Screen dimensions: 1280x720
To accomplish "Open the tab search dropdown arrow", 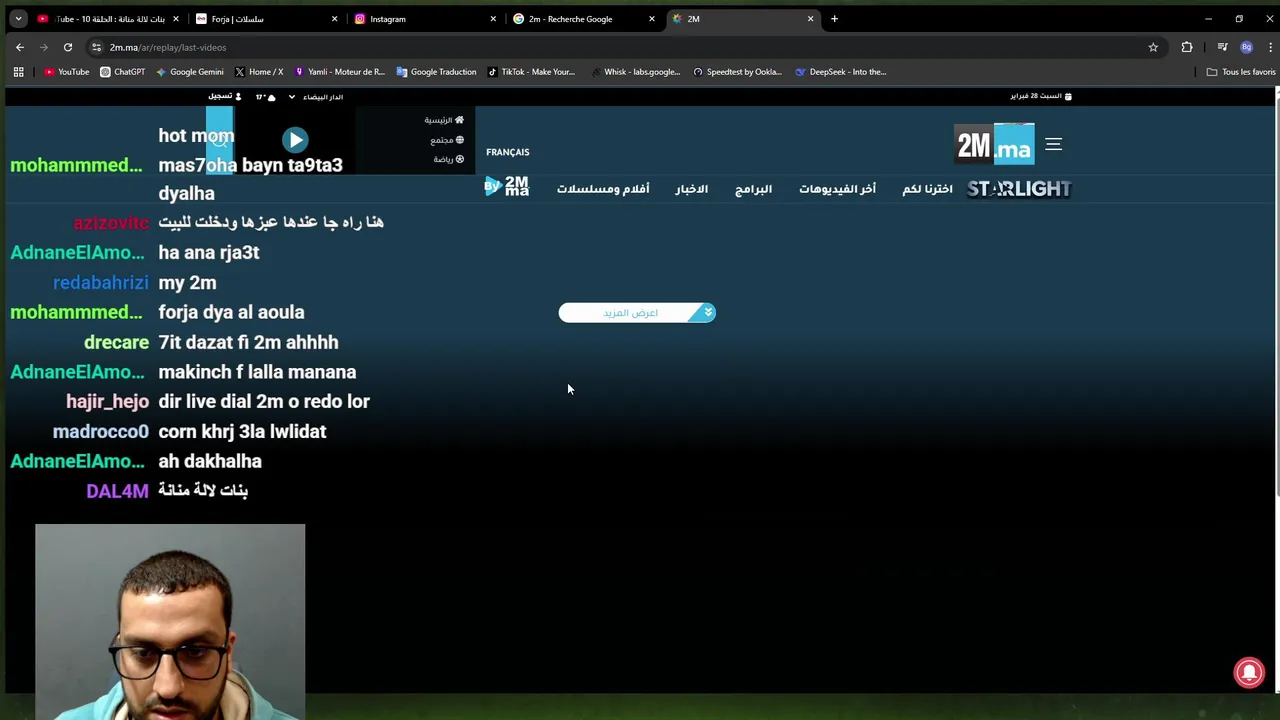I will [x=18, y=19].
